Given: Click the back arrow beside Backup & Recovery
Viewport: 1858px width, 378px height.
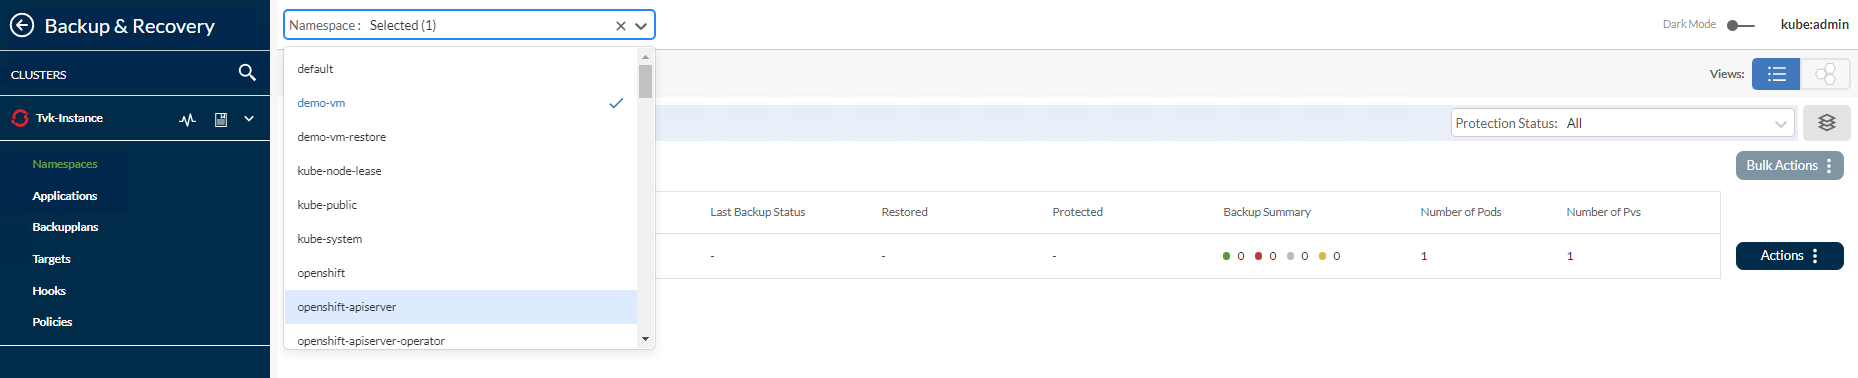Looking at the screenshot, I should (22, 25).
